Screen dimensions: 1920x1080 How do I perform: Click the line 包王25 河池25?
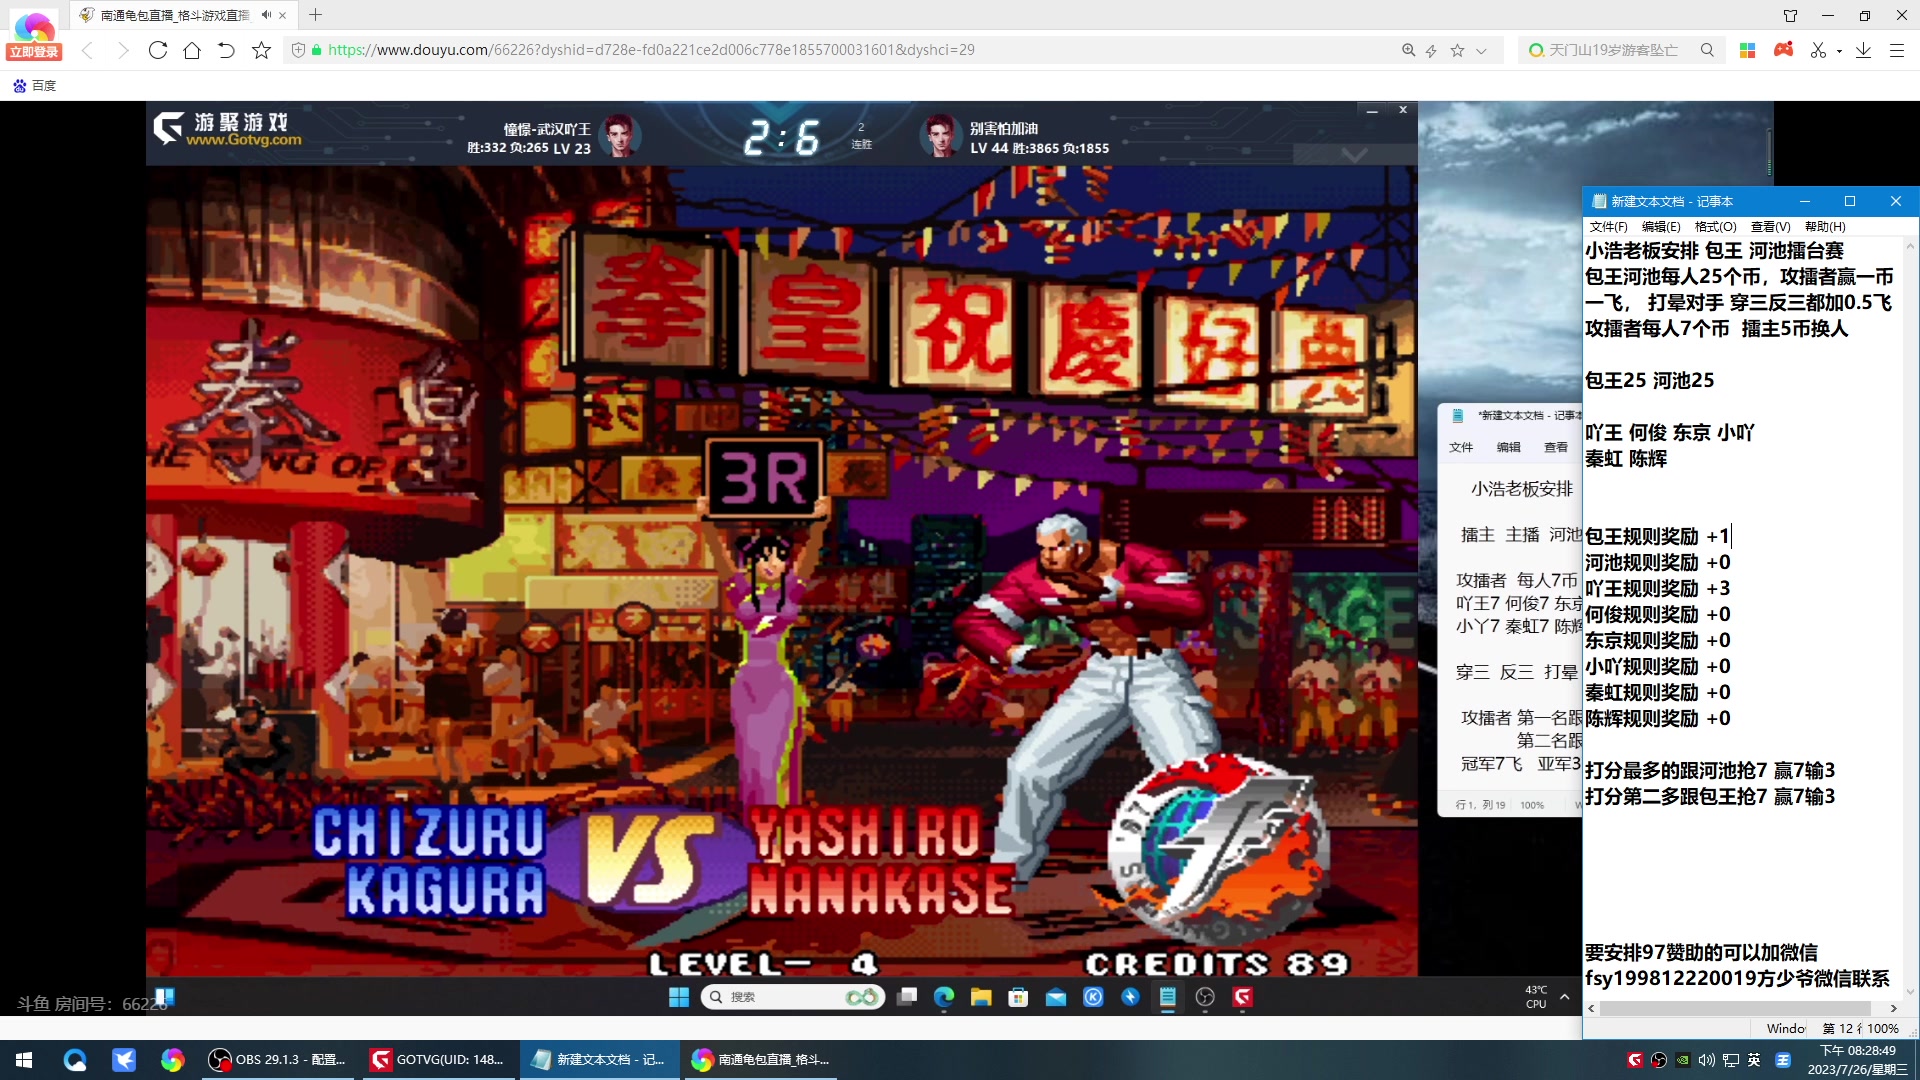[1649, 381]
